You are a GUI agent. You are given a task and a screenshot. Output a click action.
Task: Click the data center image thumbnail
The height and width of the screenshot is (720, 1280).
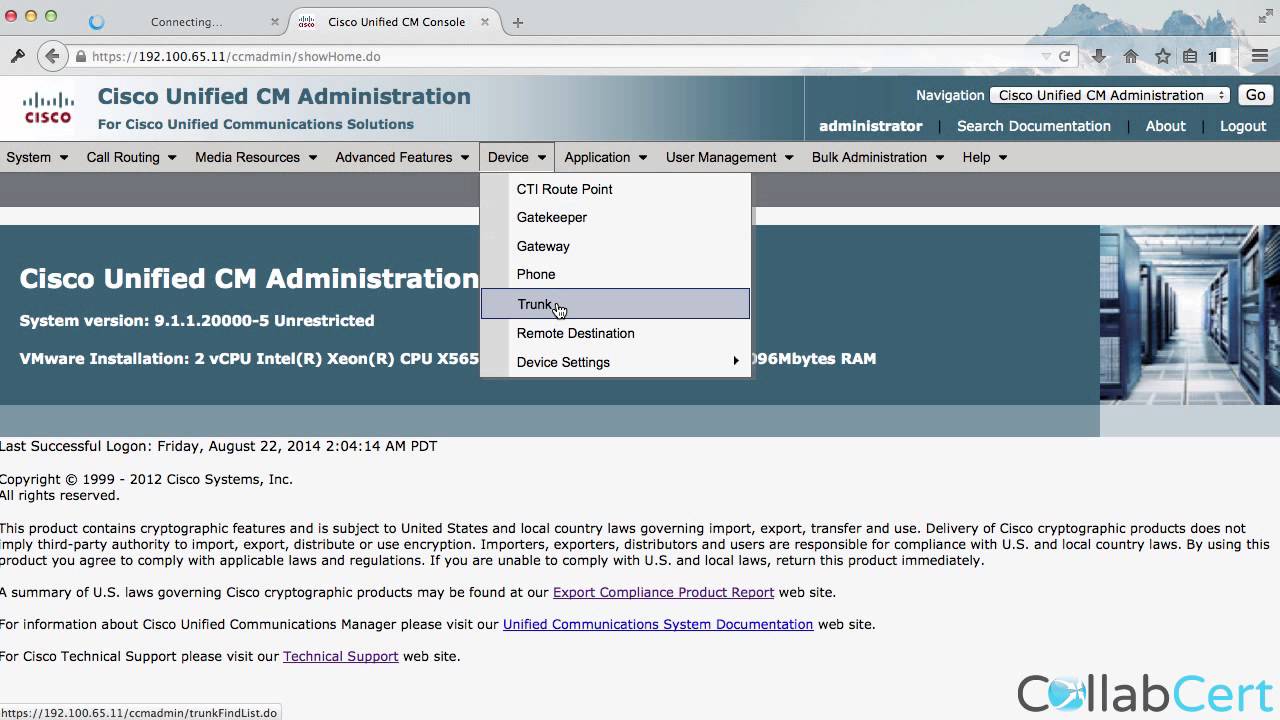point(1189,315)
